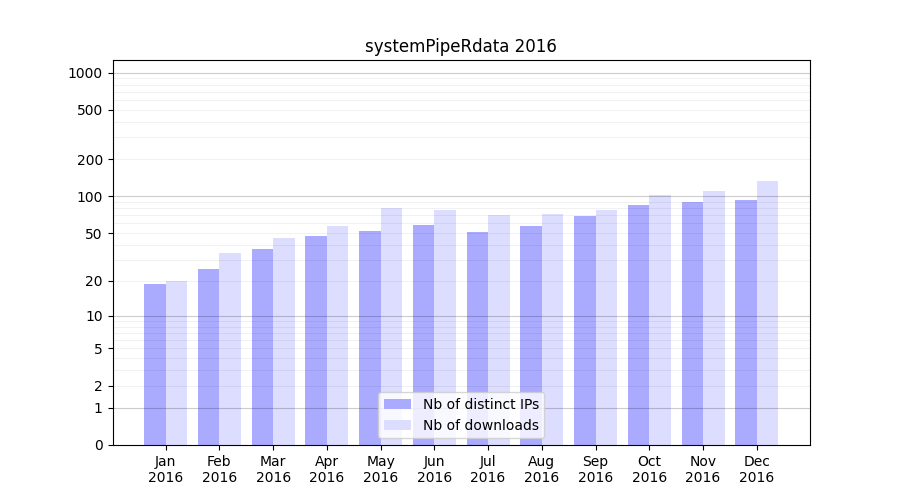The width and height of the screenshot is (900, 500).
Task: Click the 'Jul 2016' x-axis label
Action: [x=488, y=469]
